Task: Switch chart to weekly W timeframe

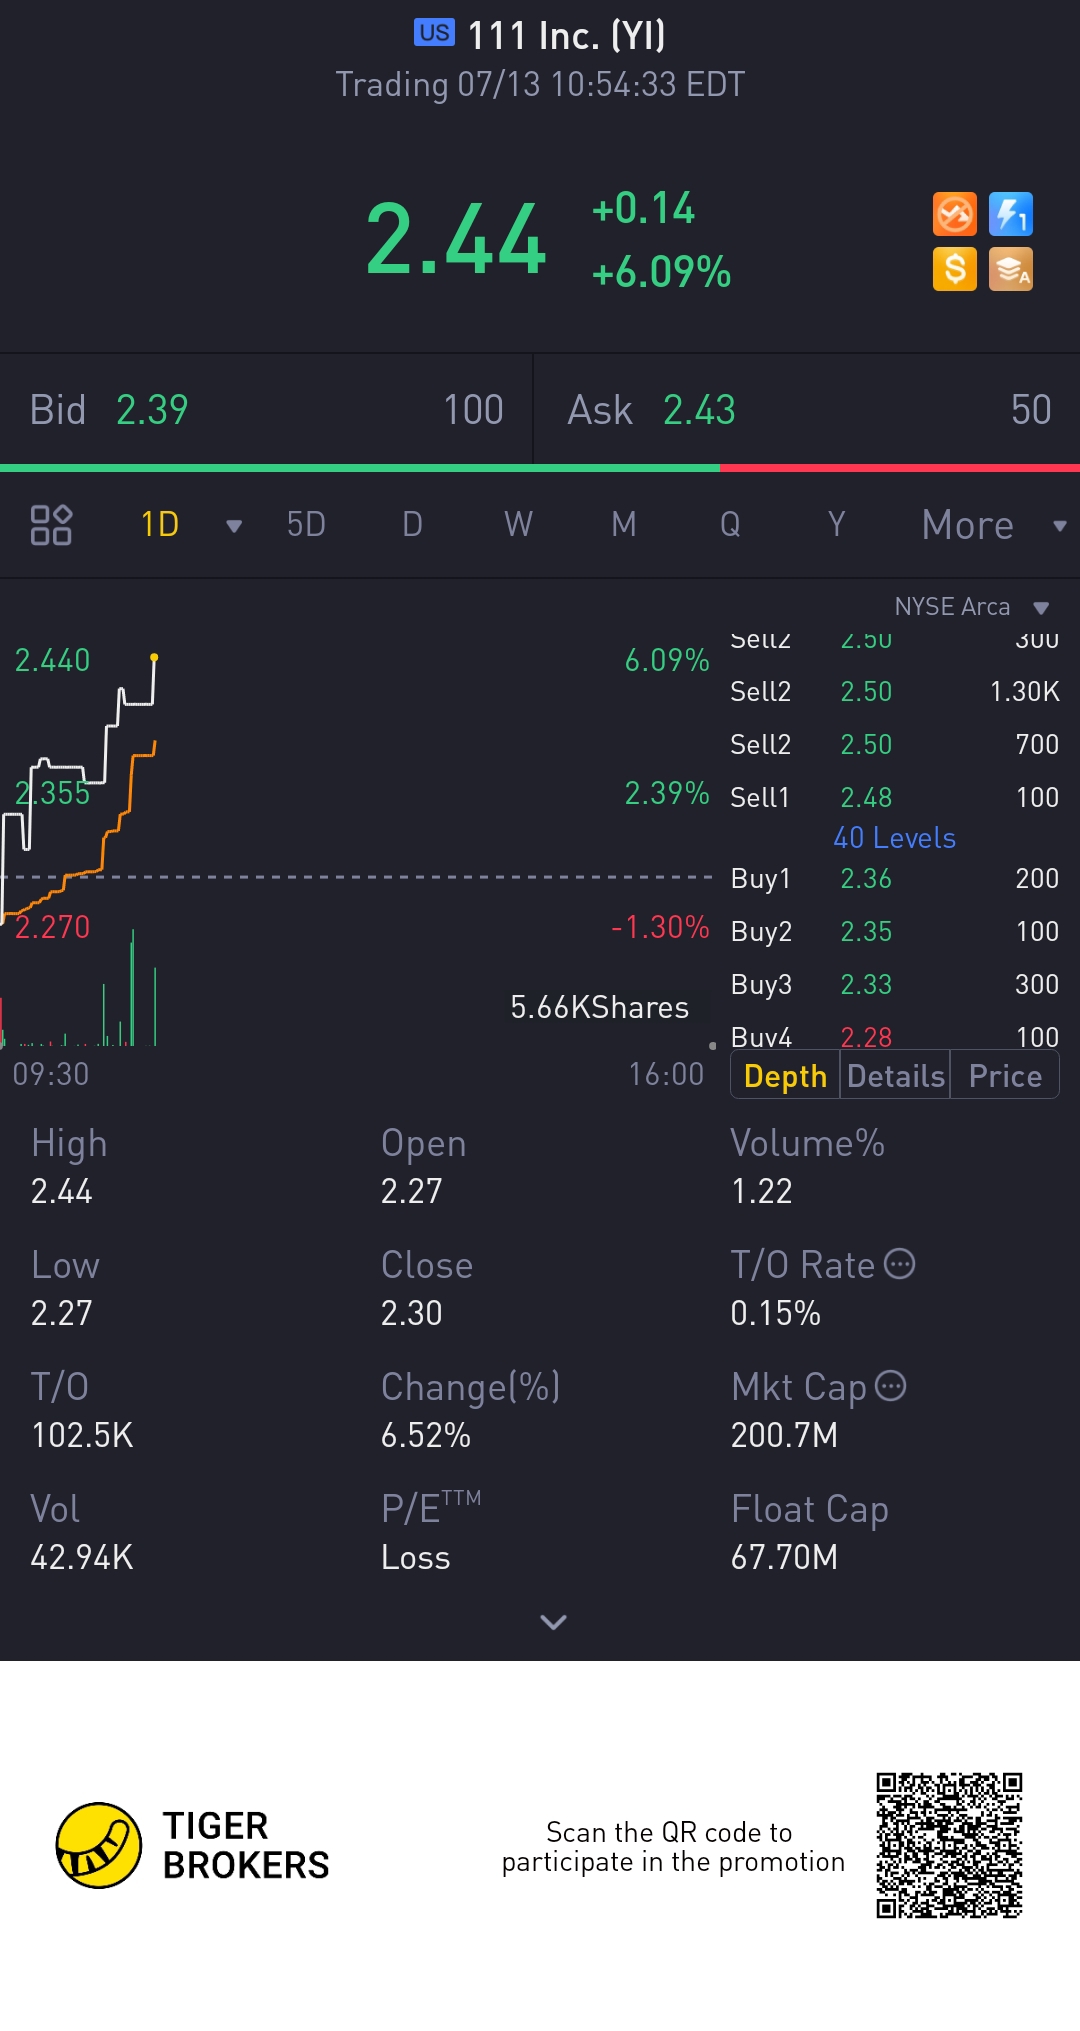Action: click(518, 524)
